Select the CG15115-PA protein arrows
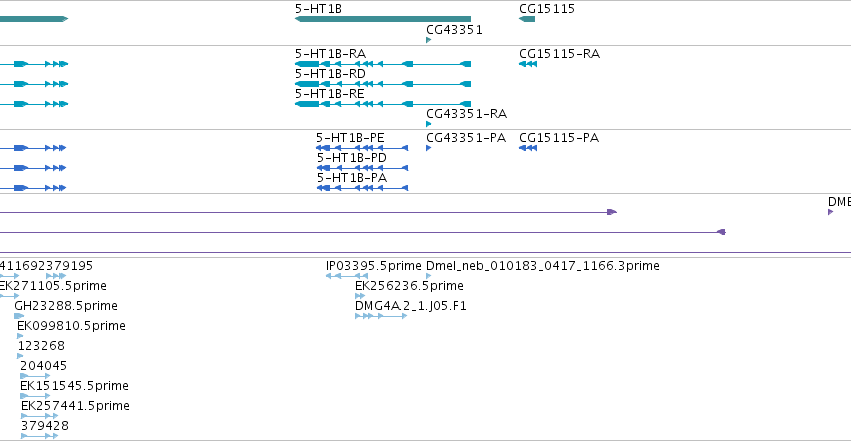 pos(528,148)
